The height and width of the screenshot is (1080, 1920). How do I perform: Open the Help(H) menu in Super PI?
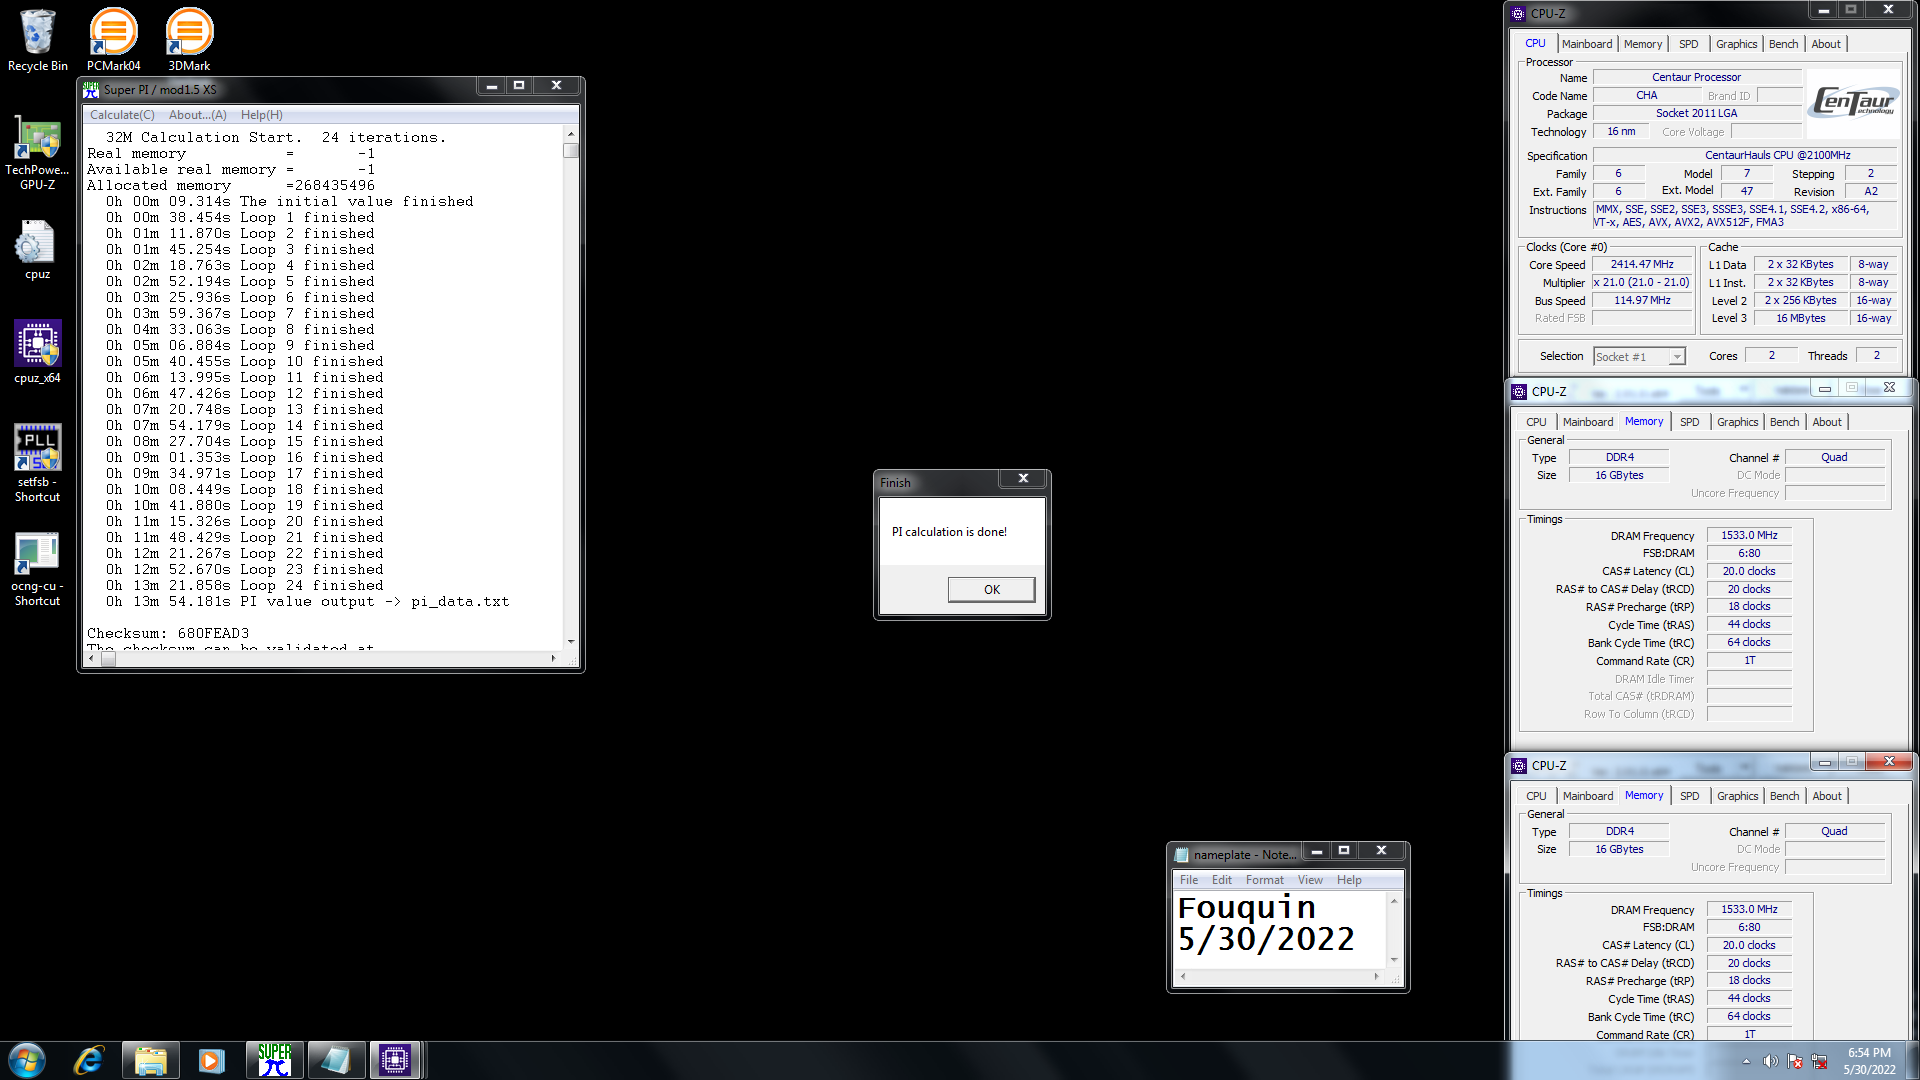click(261, 115)
